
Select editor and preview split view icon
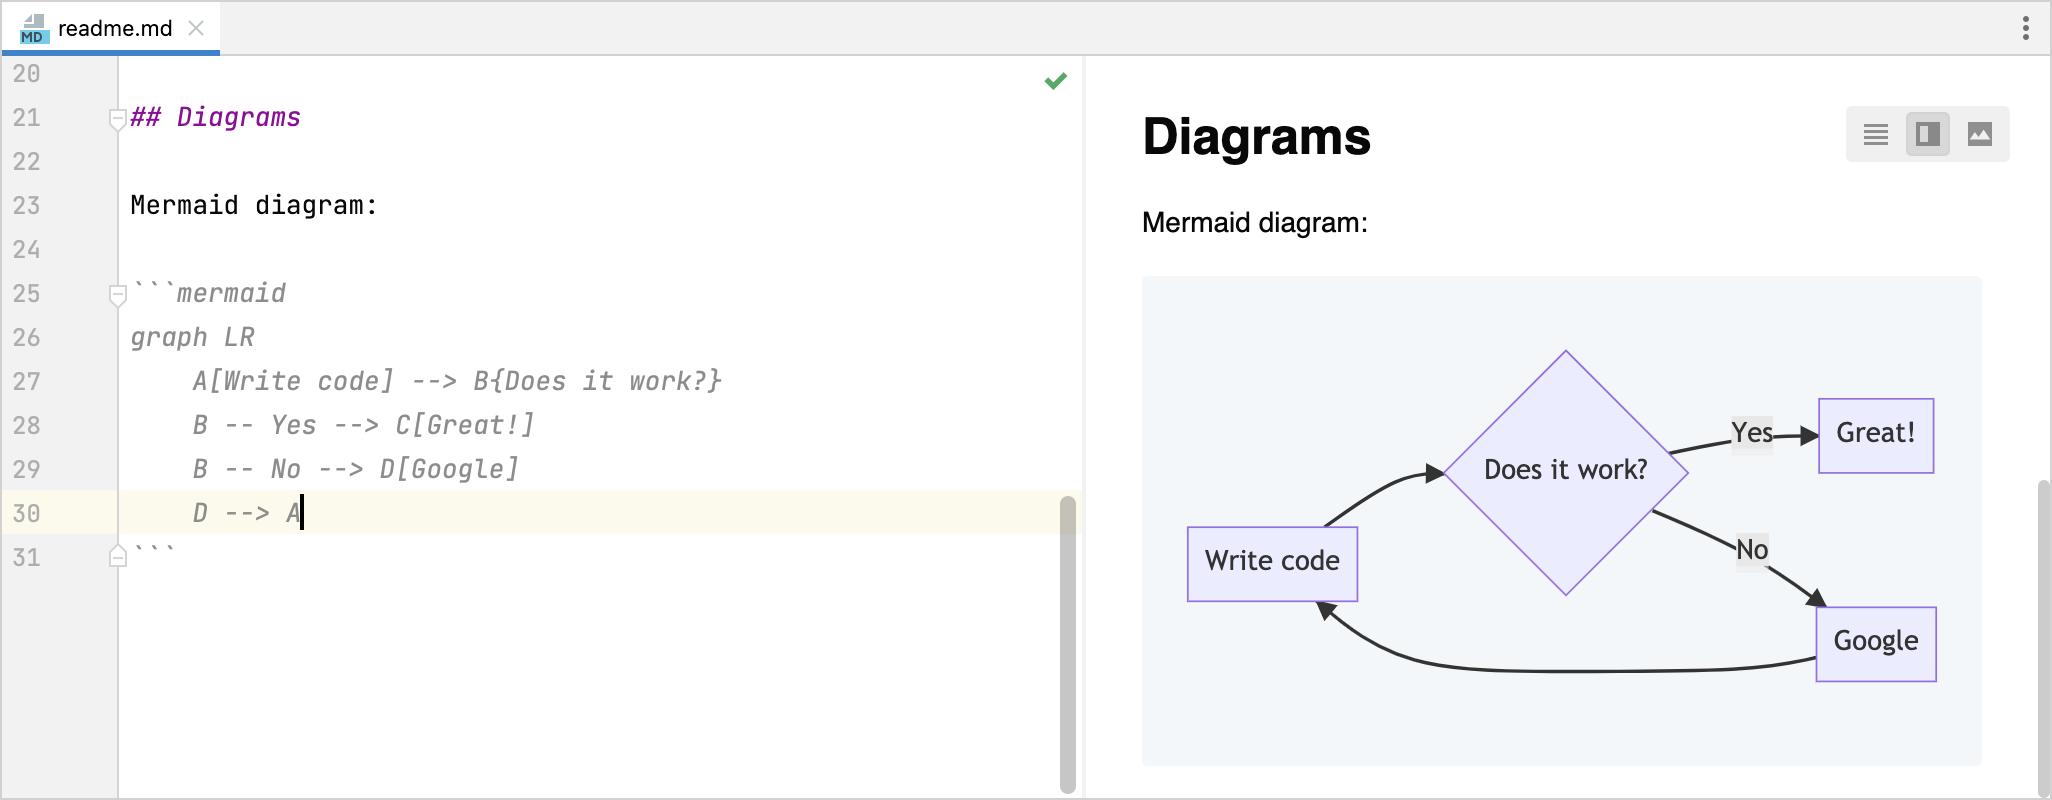coord(1928,134)
